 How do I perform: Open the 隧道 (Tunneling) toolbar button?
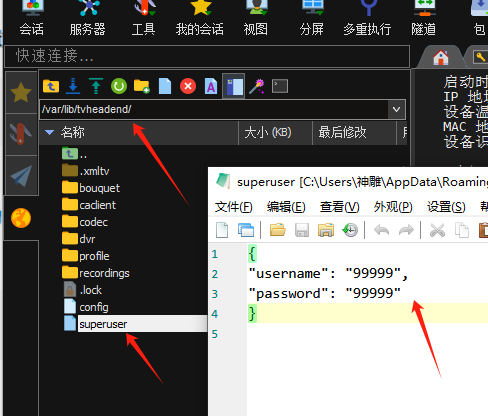pyautogui.click(x=424, y=18)
